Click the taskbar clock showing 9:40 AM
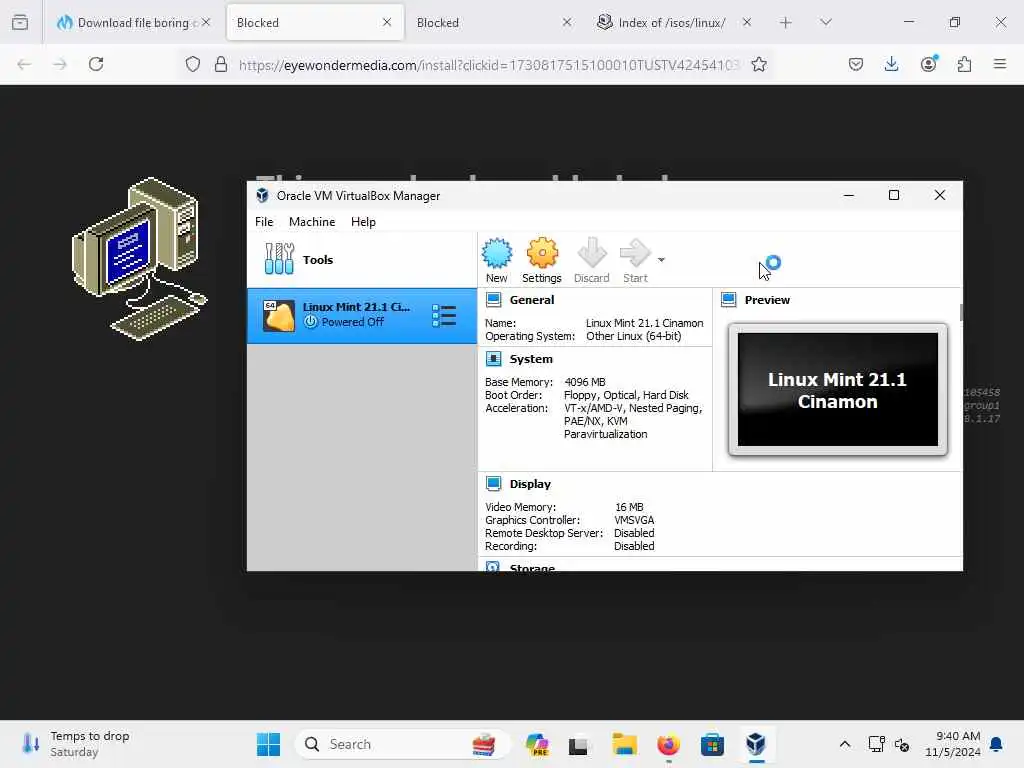Viewport: 1024px width, 768px height. (x=953, y=744)
